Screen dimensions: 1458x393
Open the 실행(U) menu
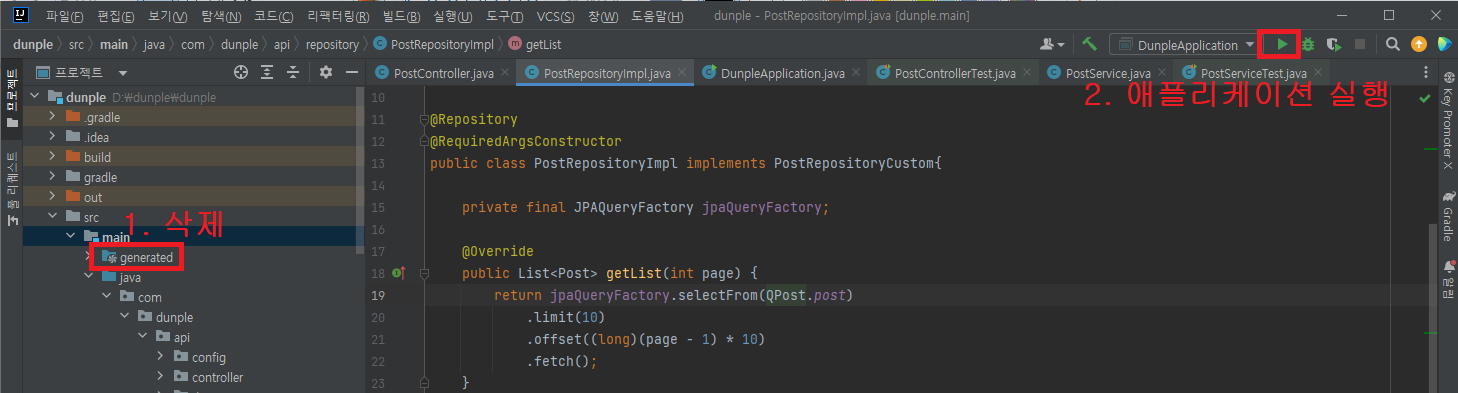(453, 16)
